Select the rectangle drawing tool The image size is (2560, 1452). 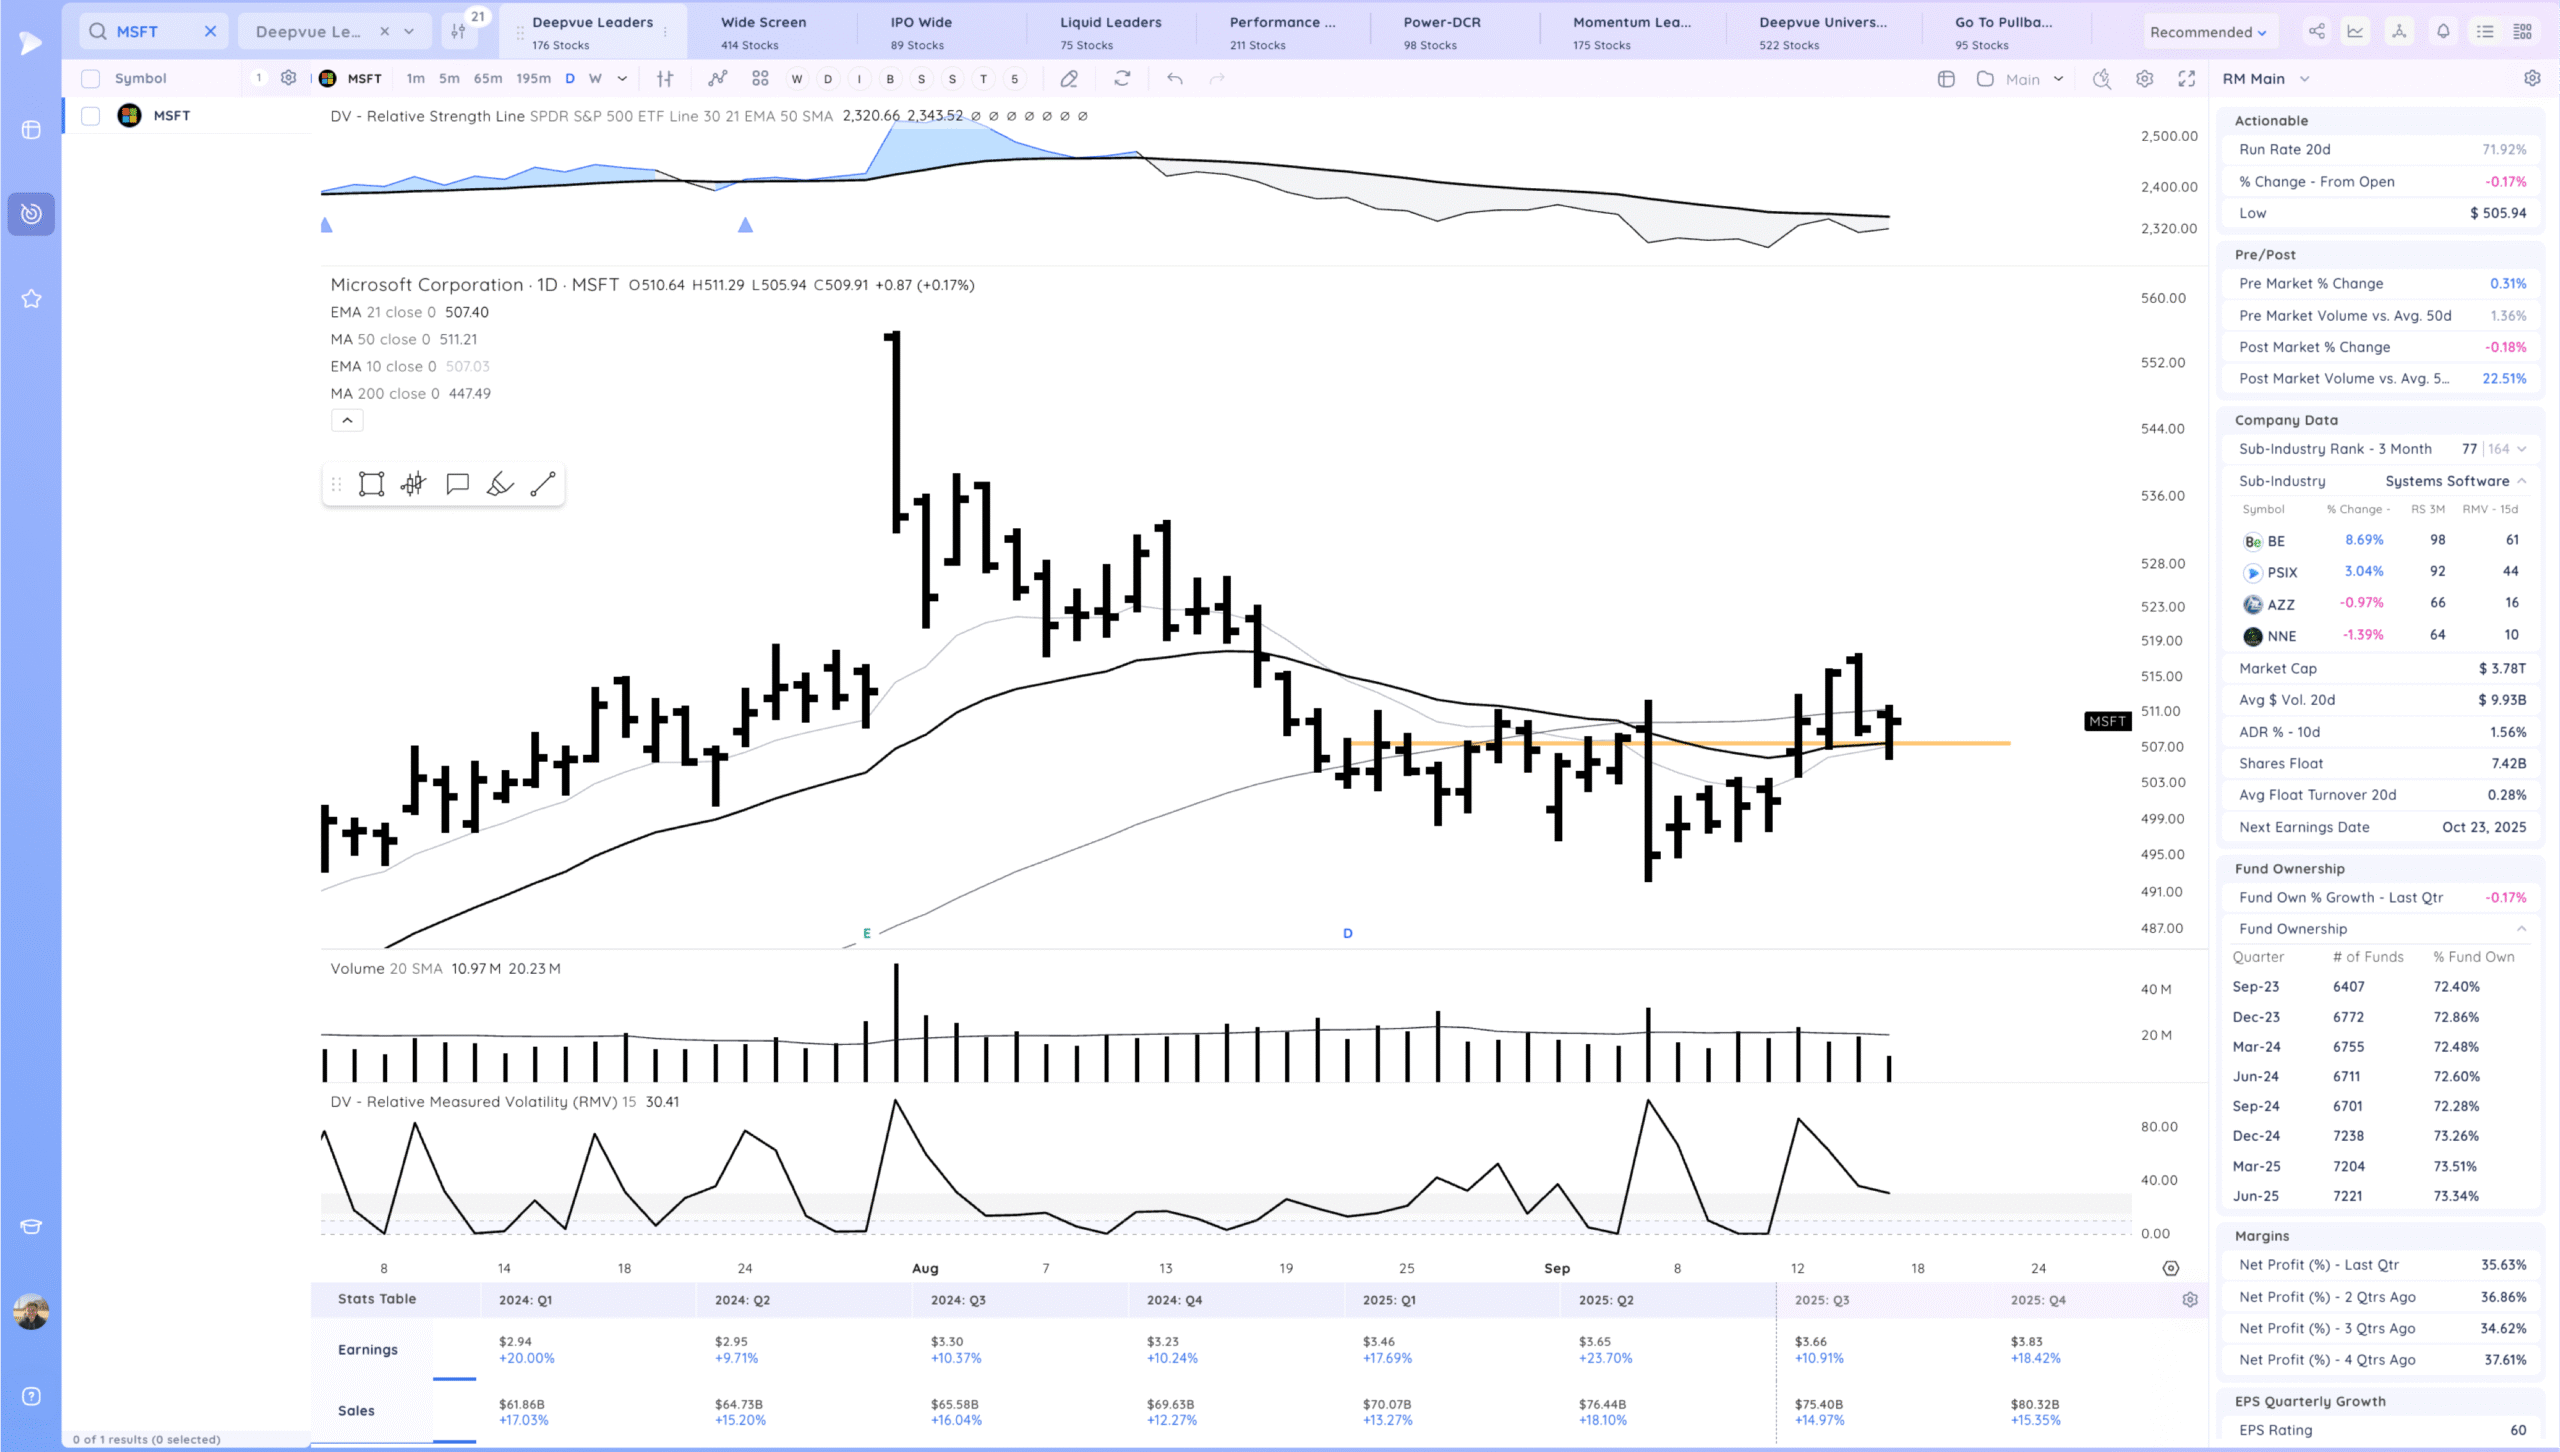371,484
